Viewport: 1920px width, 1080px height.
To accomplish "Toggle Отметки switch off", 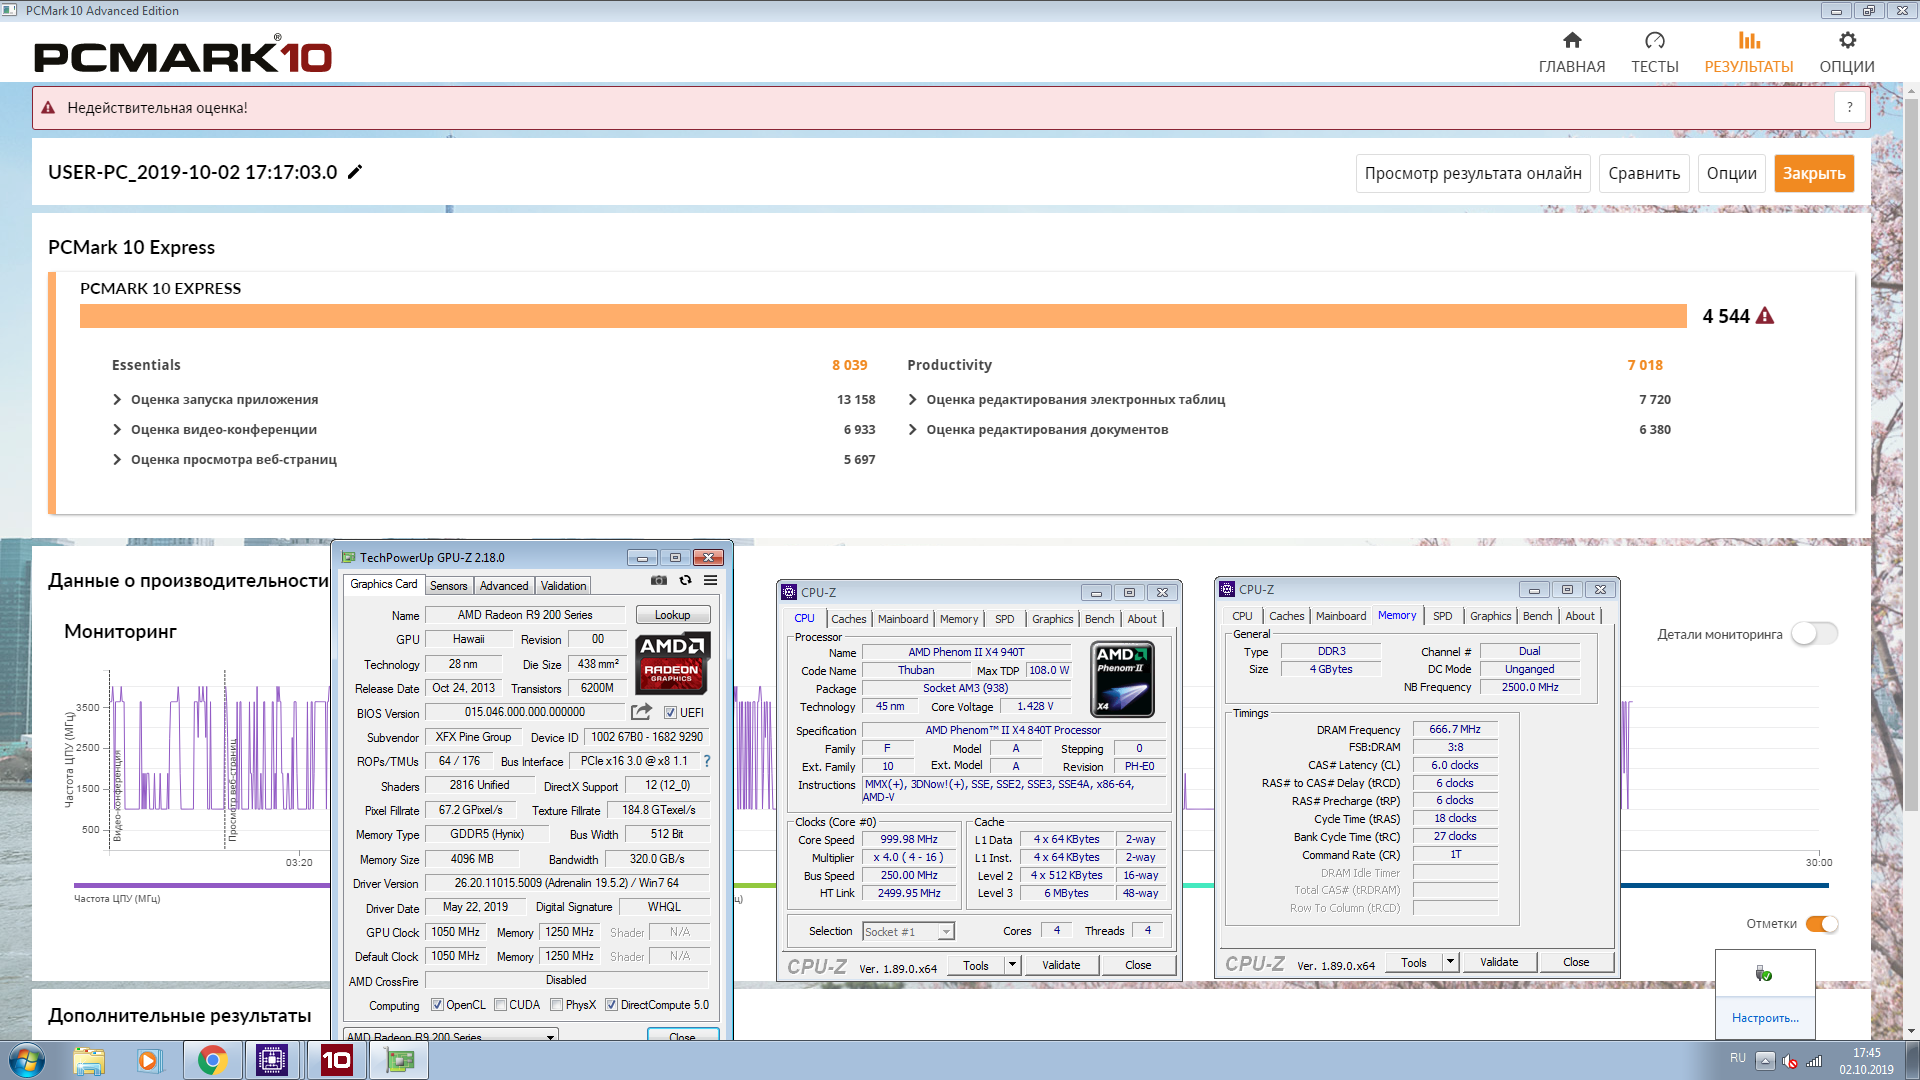I will click(1822, 924).
